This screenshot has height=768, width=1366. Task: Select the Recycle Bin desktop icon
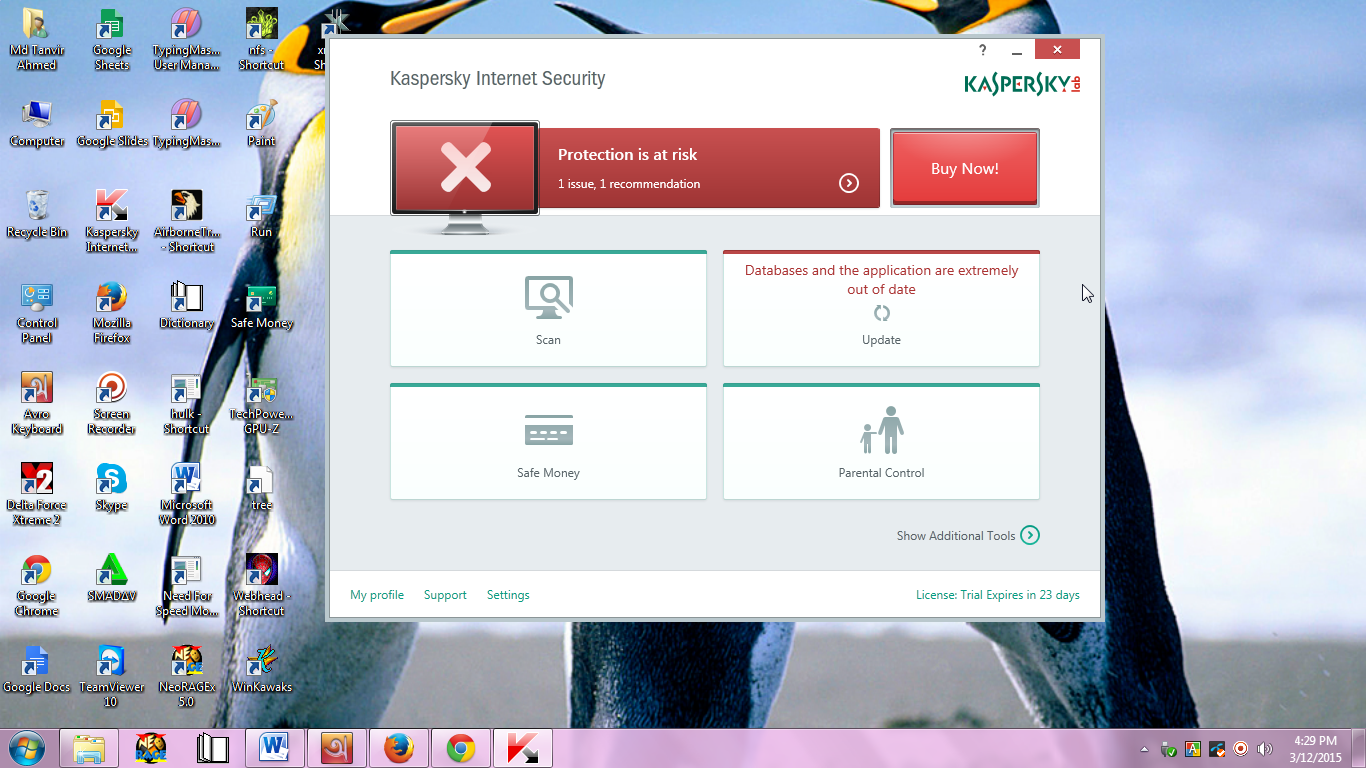click(x=37, y=213)
